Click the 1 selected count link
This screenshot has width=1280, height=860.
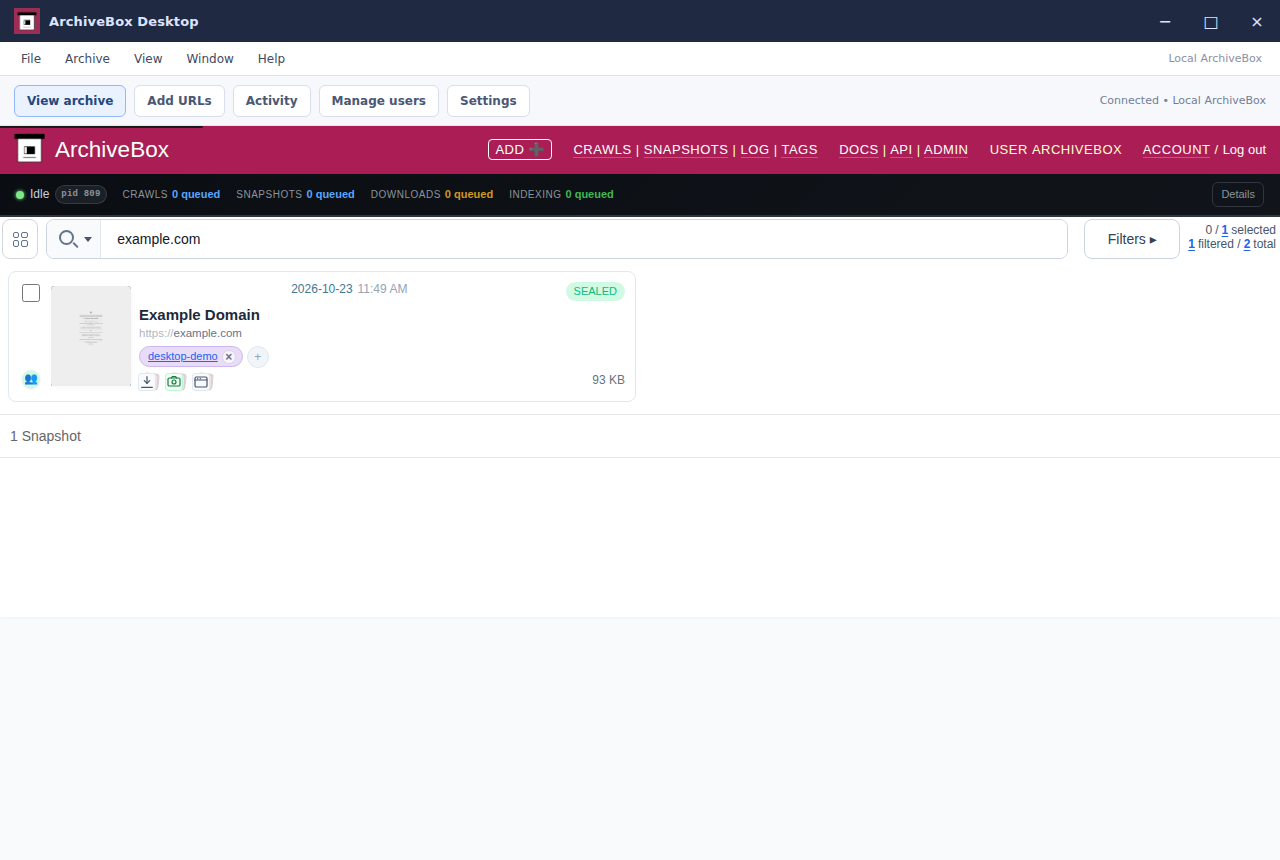click(1225, 230)
